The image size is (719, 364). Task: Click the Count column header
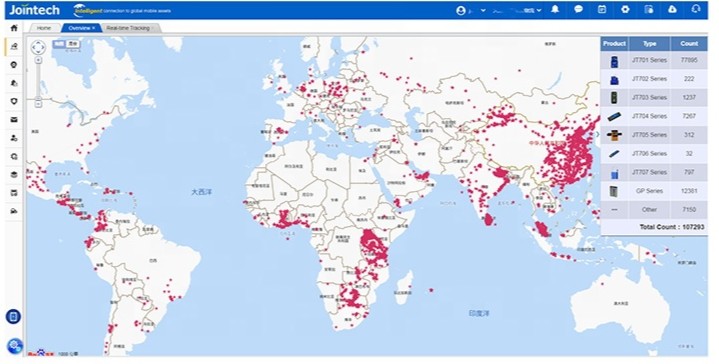[x=689, y=44]
